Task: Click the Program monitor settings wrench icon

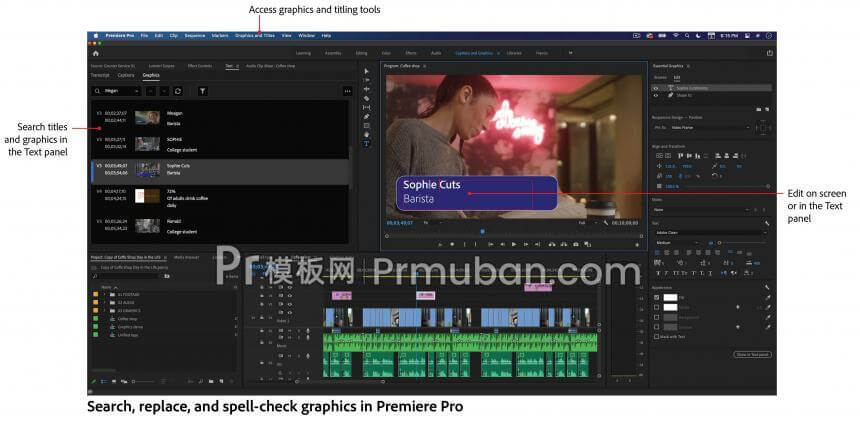Action: coord(606,223)
